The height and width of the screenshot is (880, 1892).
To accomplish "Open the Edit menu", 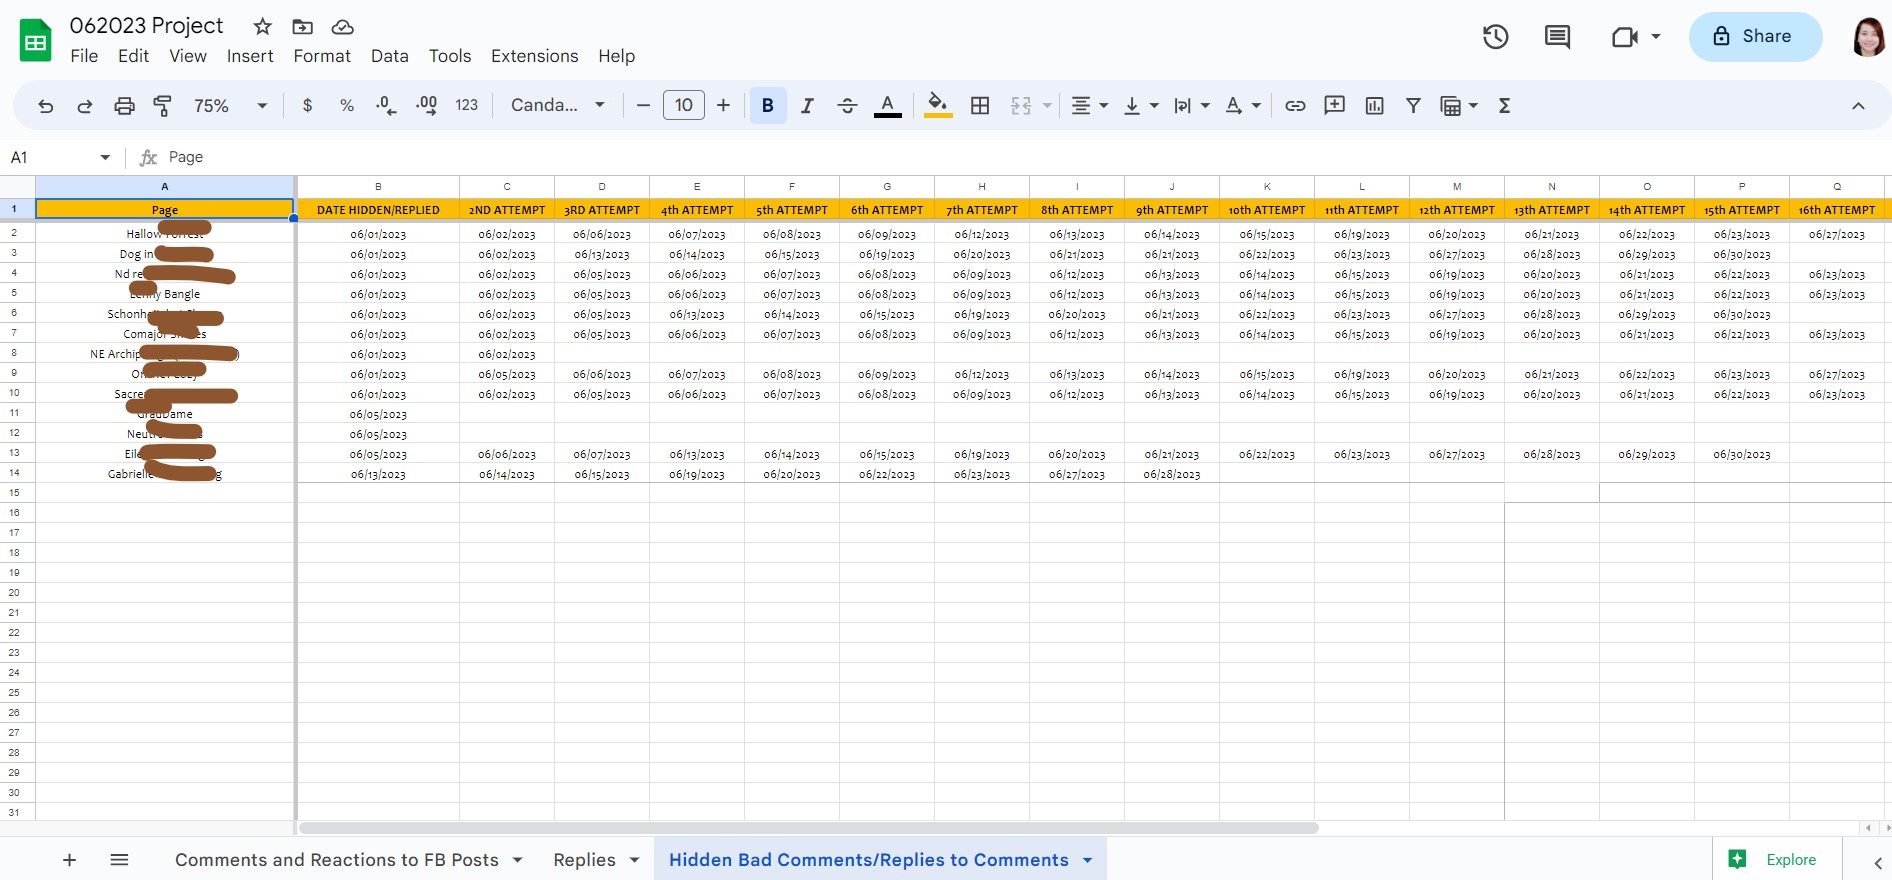I will click(133, 56).
